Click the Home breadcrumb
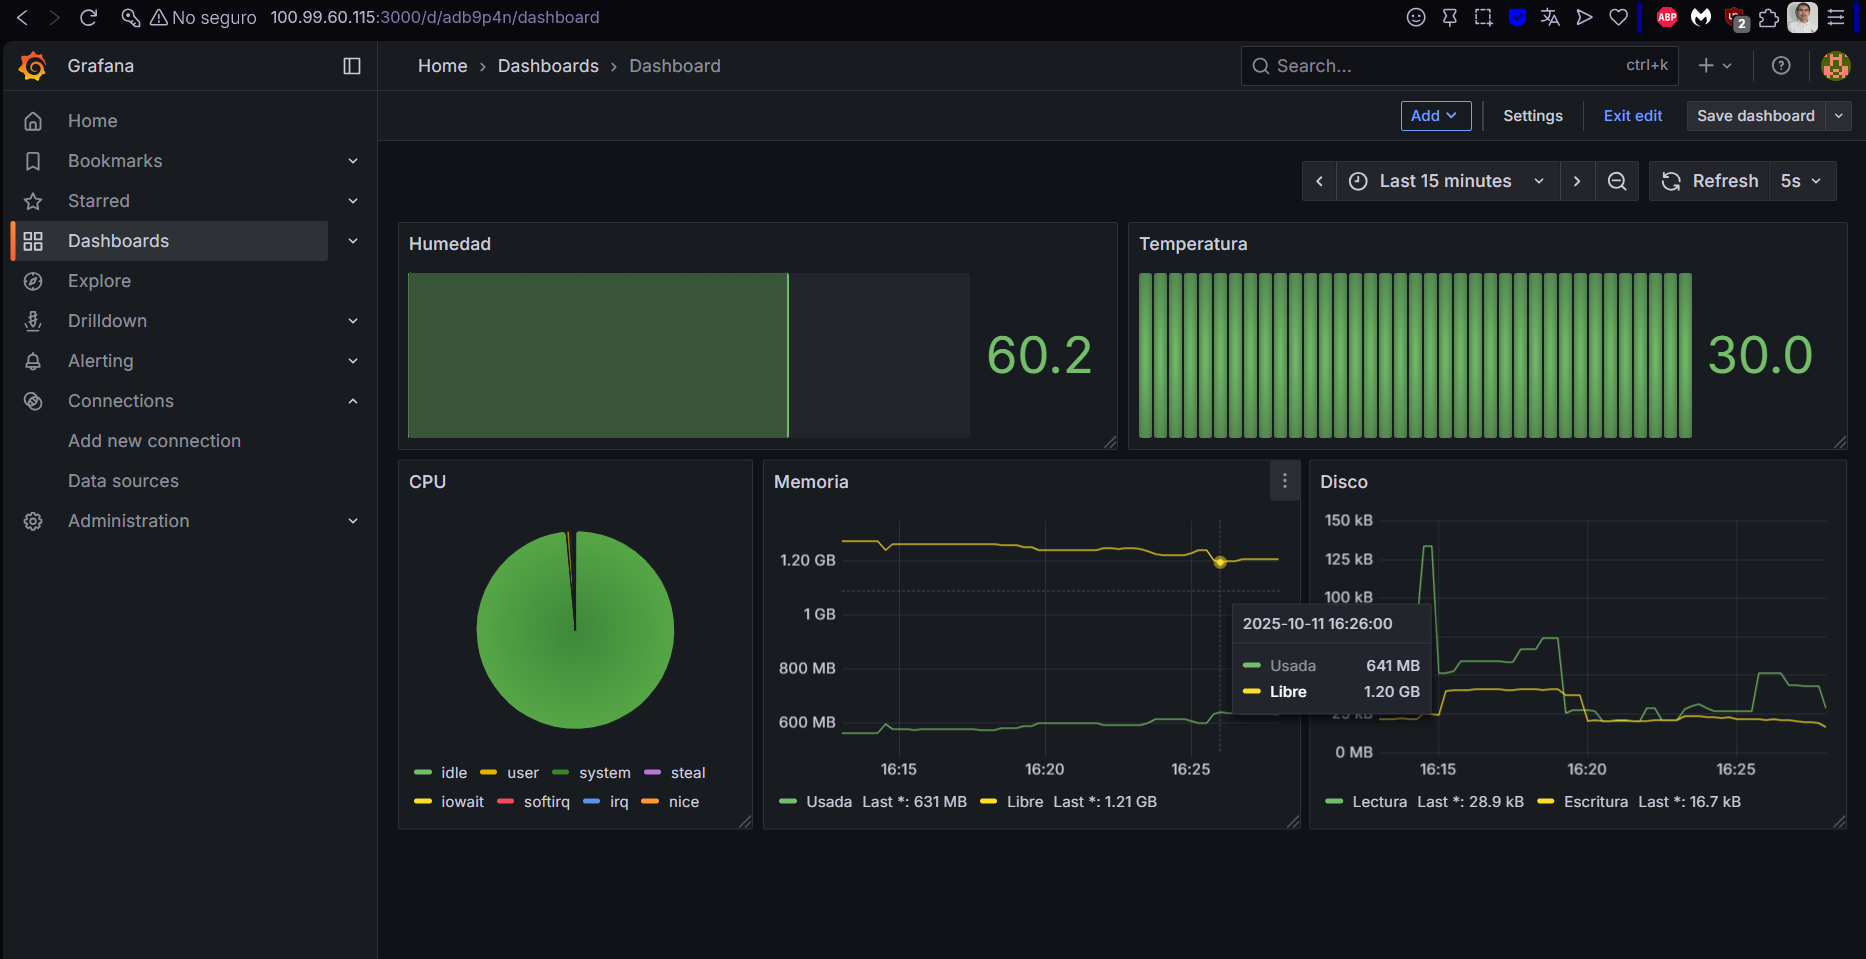Image resolution: width=1866 pixels, height=959 pixels. pos(442,66)
